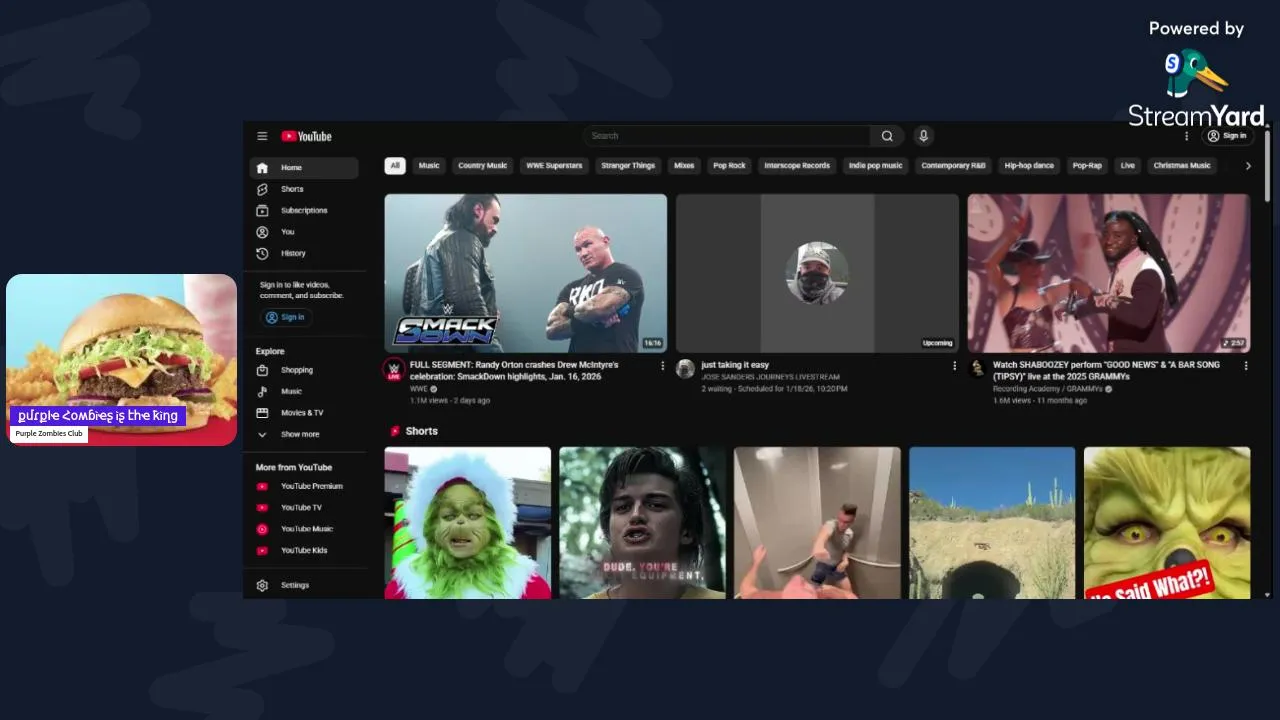Open Music under Explore
This screenshot has width=1280, height=720.
[x=303, y=392]
